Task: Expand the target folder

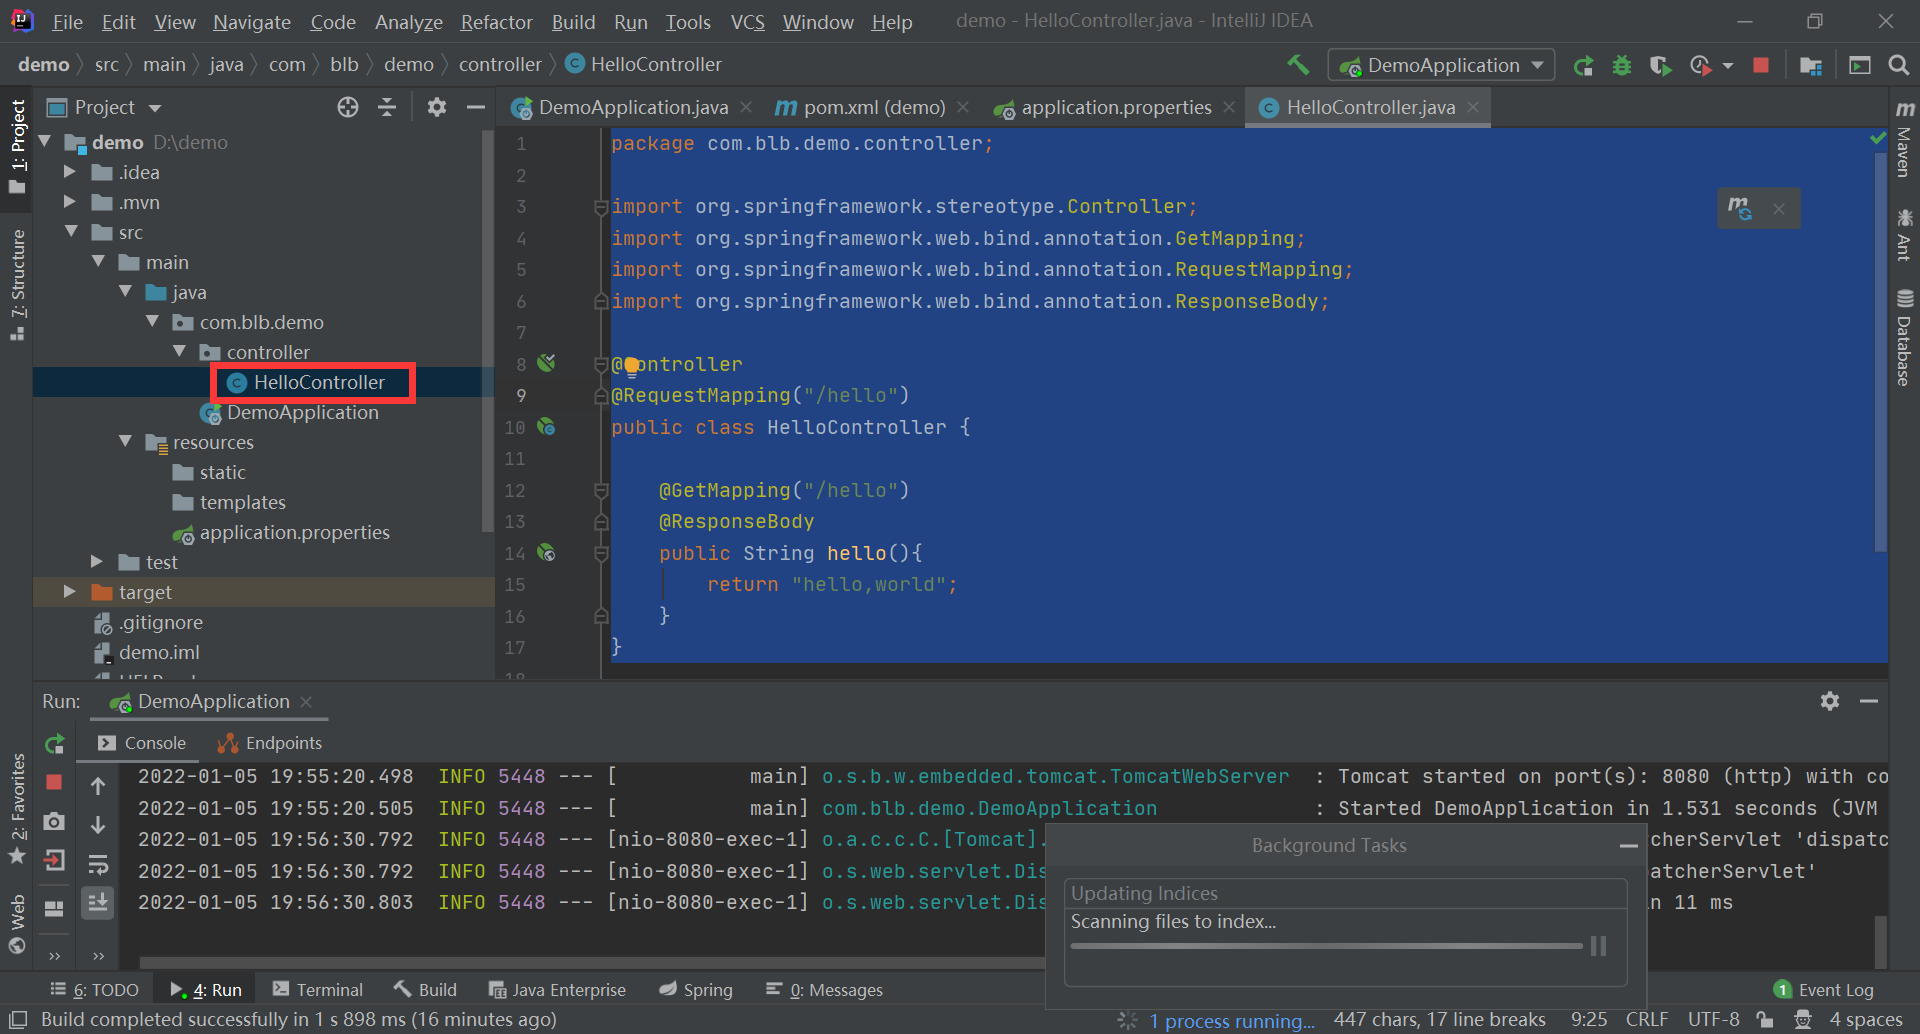Action: tap(69, 592)
